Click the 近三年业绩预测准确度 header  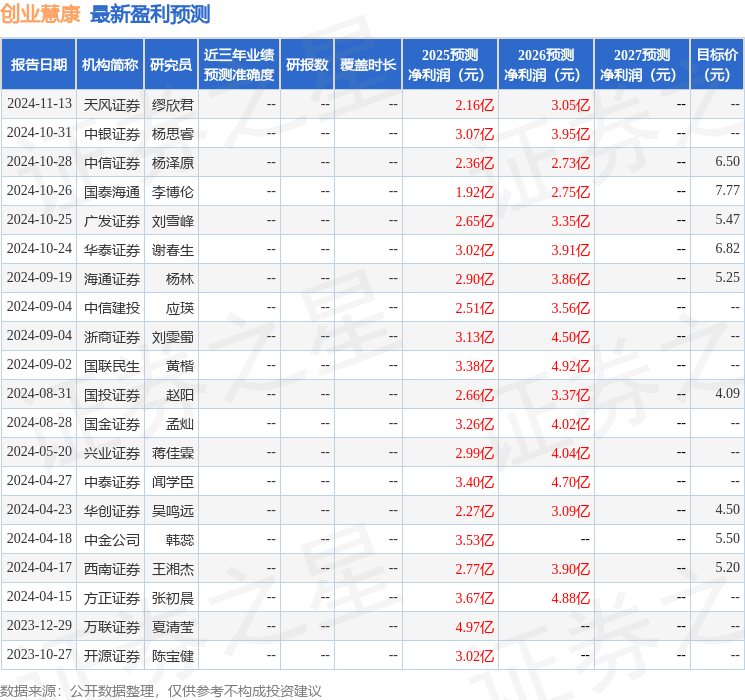click(x=239, y=64)
